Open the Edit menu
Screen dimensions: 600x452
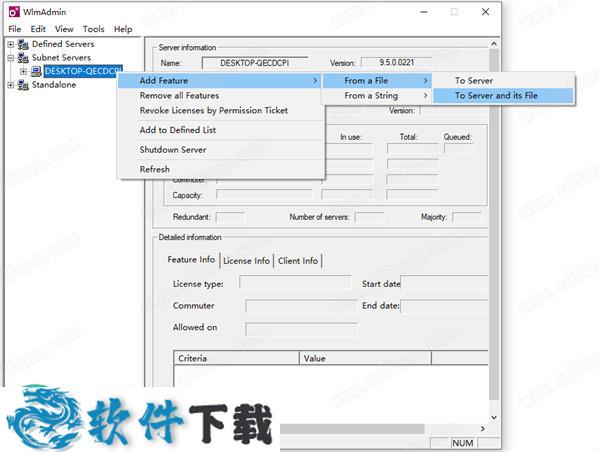pyautogui.click(x=38, y=29)
